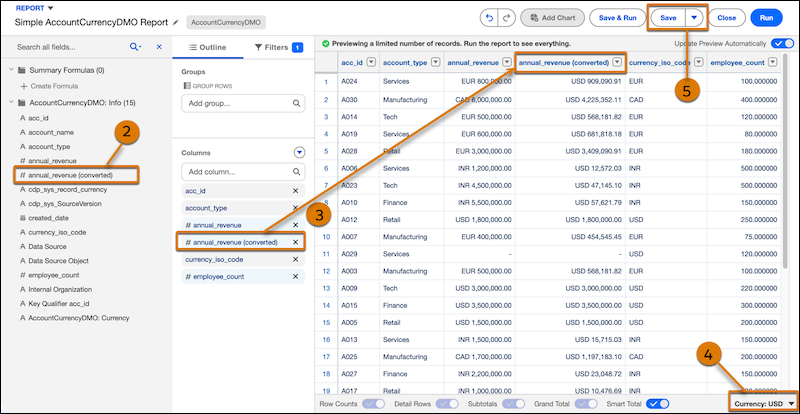Viewport: 800px width, 414px height.
Task: Click search icon in Add group field
Action: click(296, 103)
